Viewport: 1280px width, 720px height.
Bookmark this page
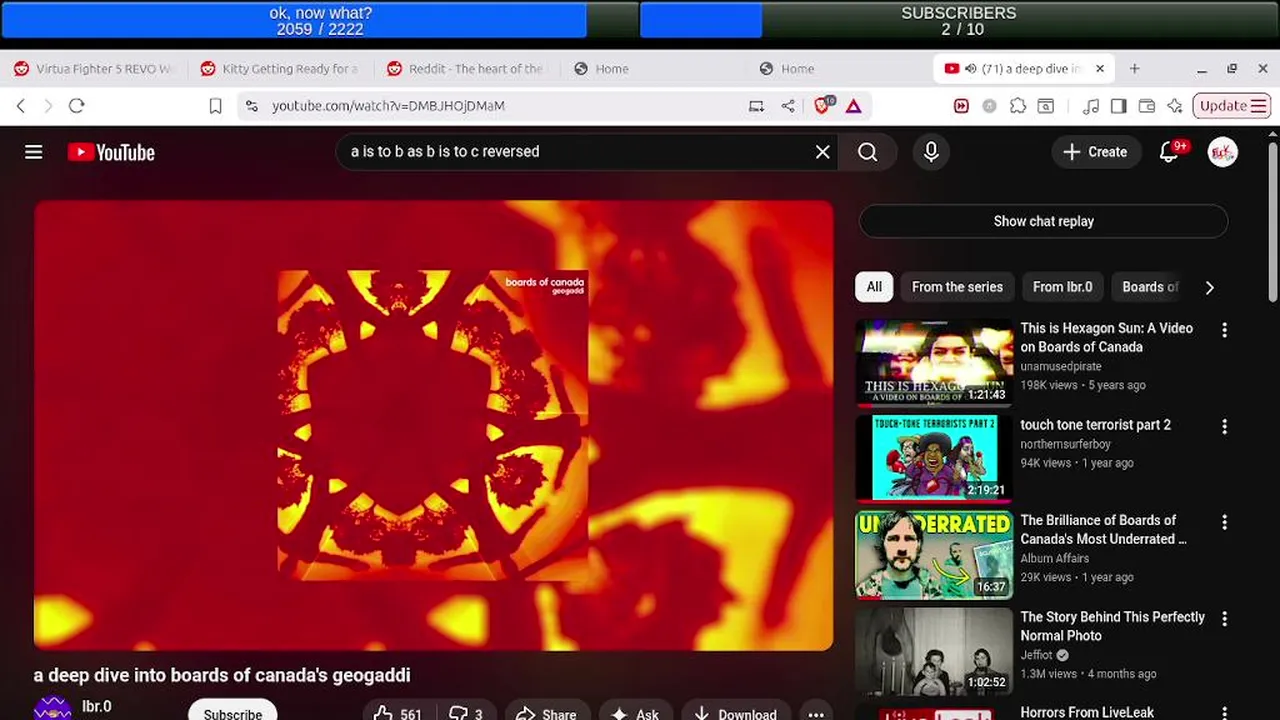(215, 106)
